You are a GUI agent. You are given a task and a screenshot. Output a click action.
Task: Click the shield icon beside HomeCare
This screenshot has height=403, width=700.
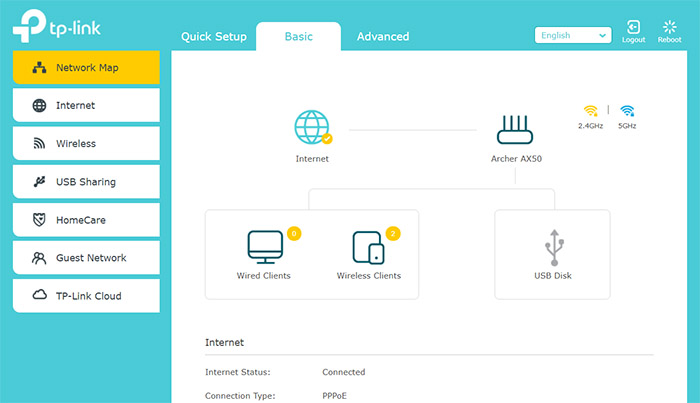click(39, 220)
